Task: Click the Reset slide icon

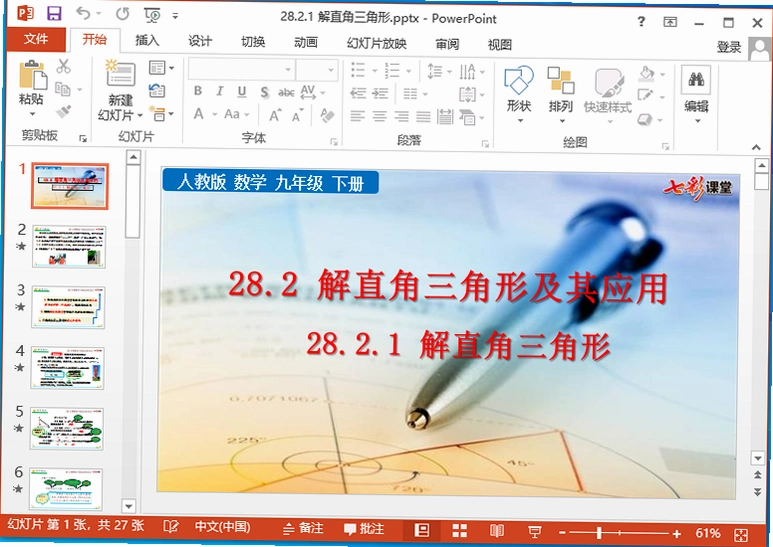Action: [157, 90]
